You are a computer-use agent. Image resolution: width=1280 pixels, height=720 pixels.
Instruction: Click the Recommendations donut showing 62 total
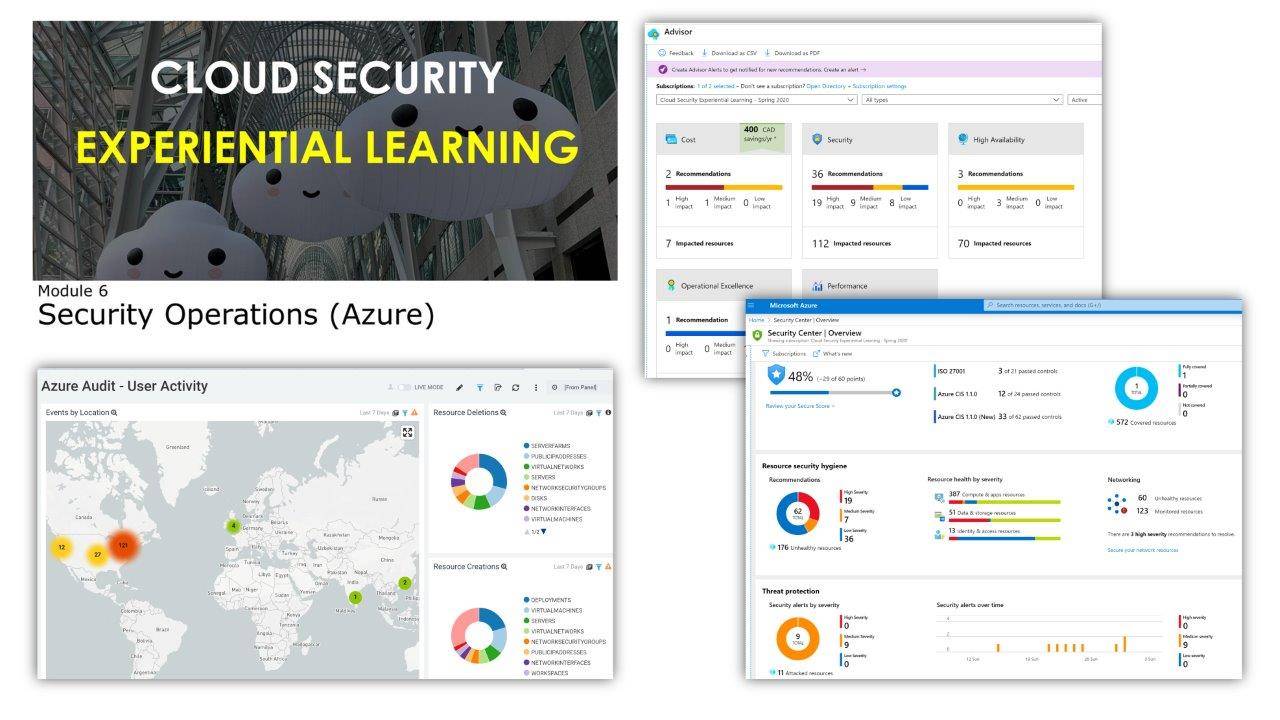[797, 513]
